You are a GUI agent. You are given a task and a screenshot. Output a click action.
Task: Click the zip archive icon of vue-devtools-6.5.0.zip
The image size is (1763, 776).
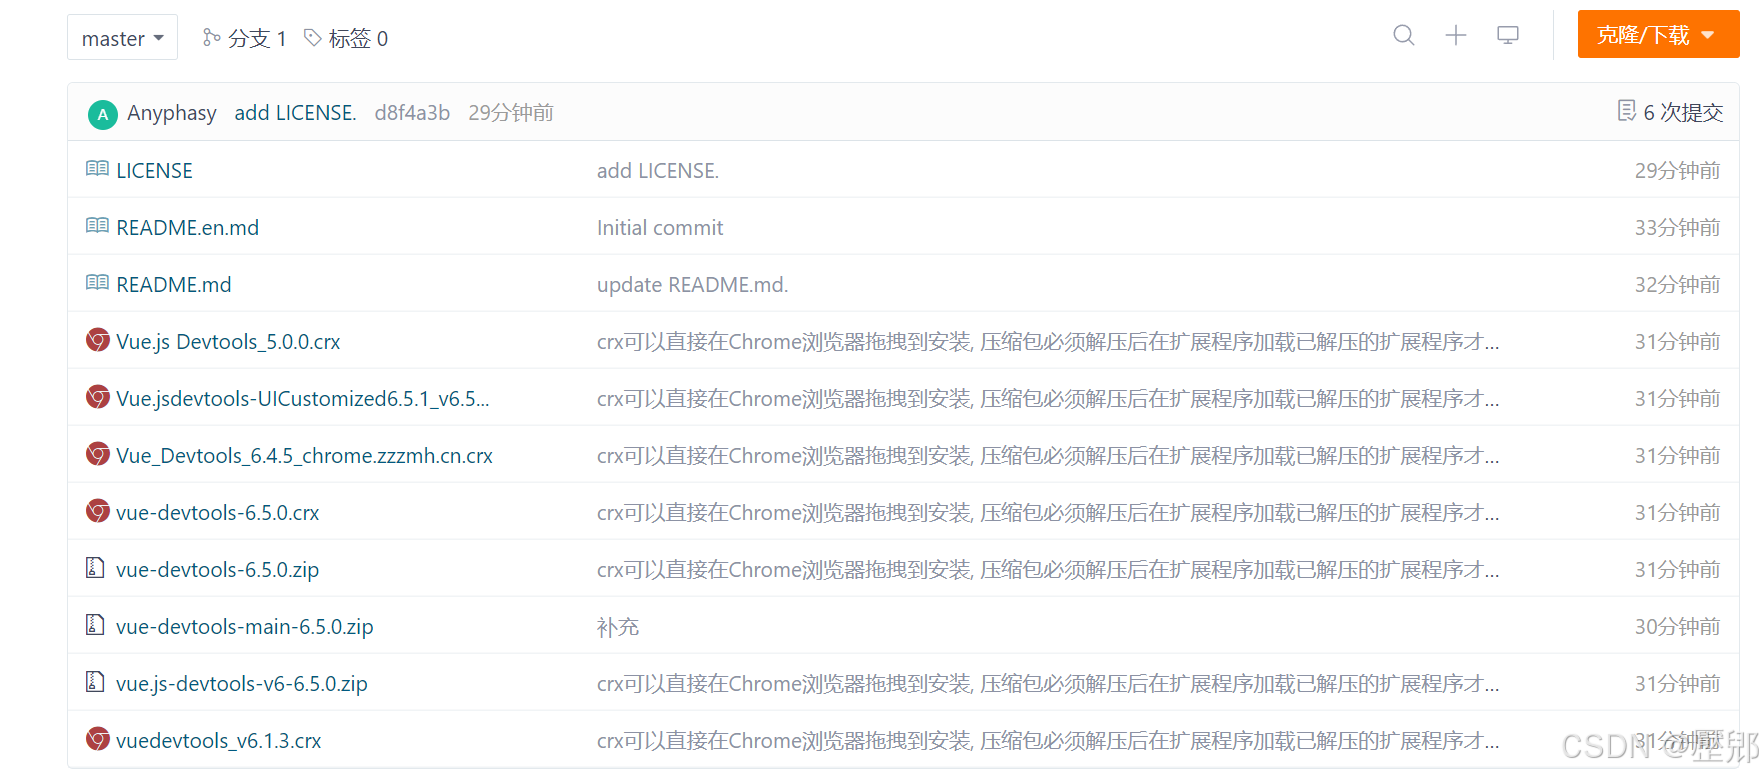coord(95,568)
